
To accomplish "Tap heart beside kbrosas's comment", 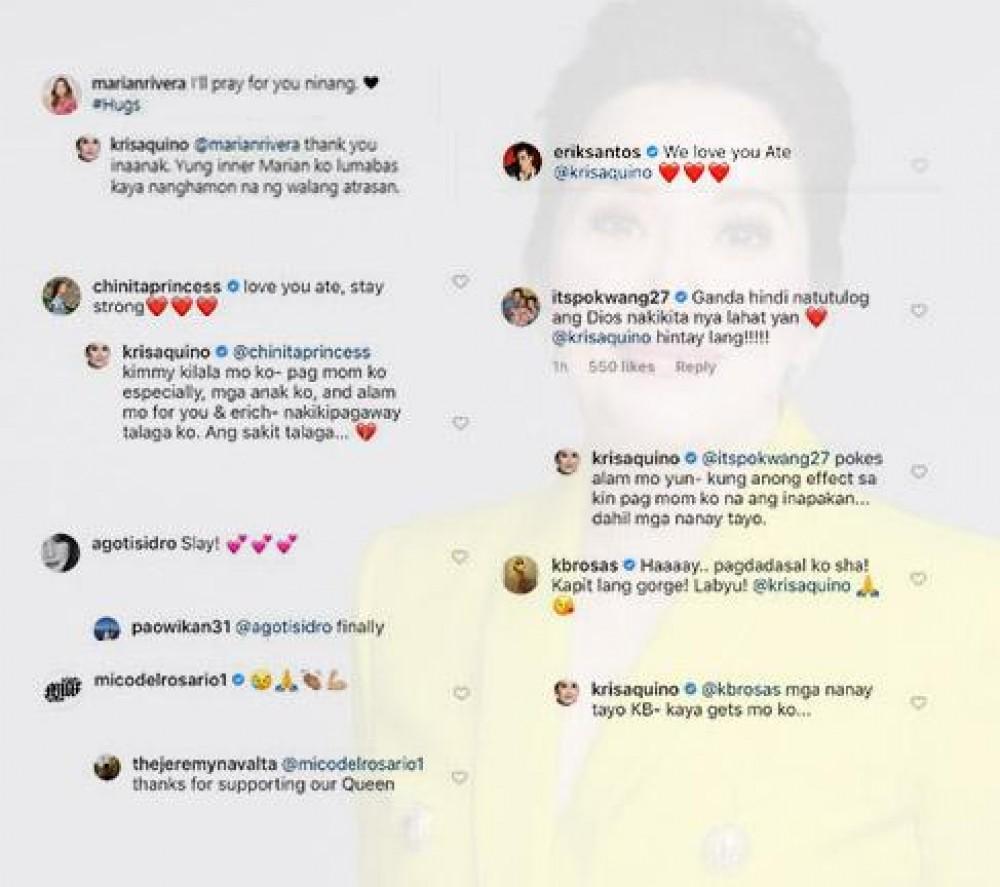I will tap(918, 578).
